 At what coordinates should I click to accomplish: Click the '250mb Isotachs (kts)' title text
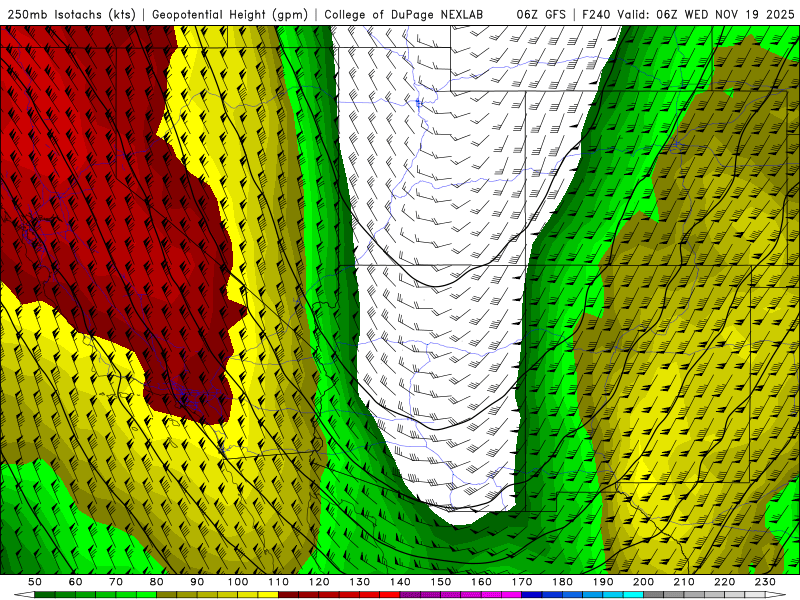pos(72,14)
